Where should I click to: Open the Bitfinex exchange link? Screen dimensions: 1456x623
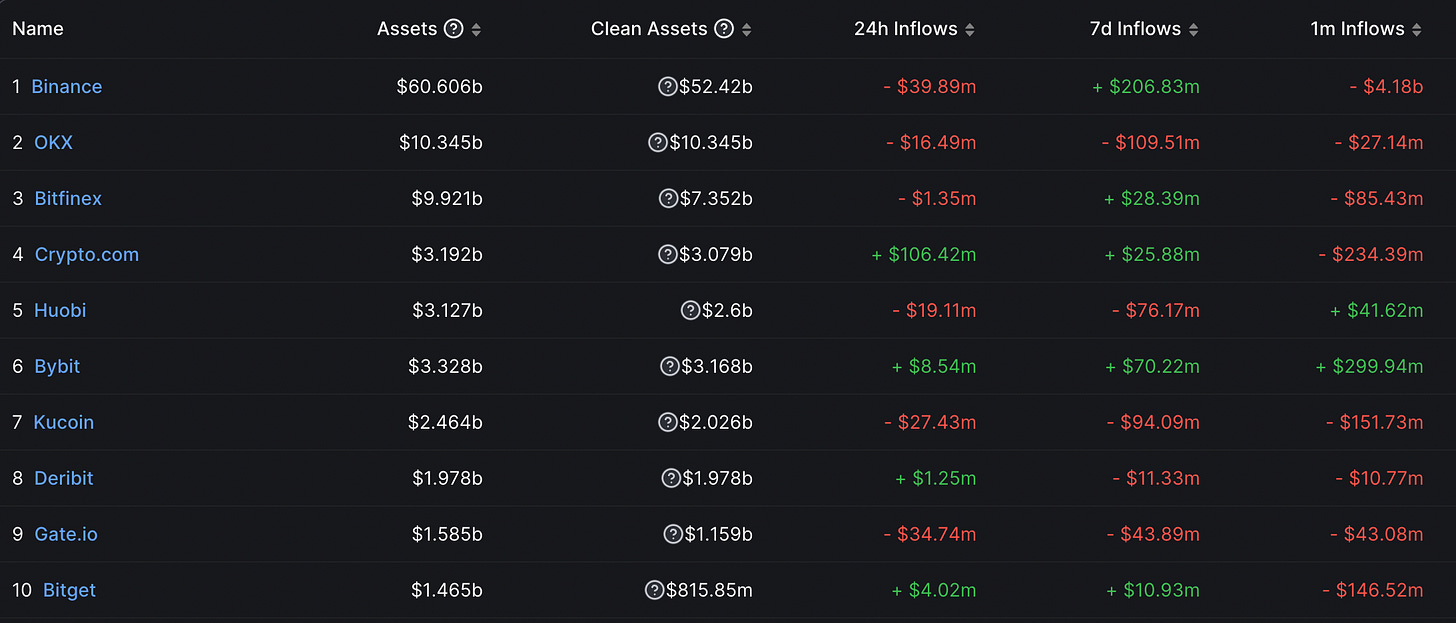tap(68, 199)
